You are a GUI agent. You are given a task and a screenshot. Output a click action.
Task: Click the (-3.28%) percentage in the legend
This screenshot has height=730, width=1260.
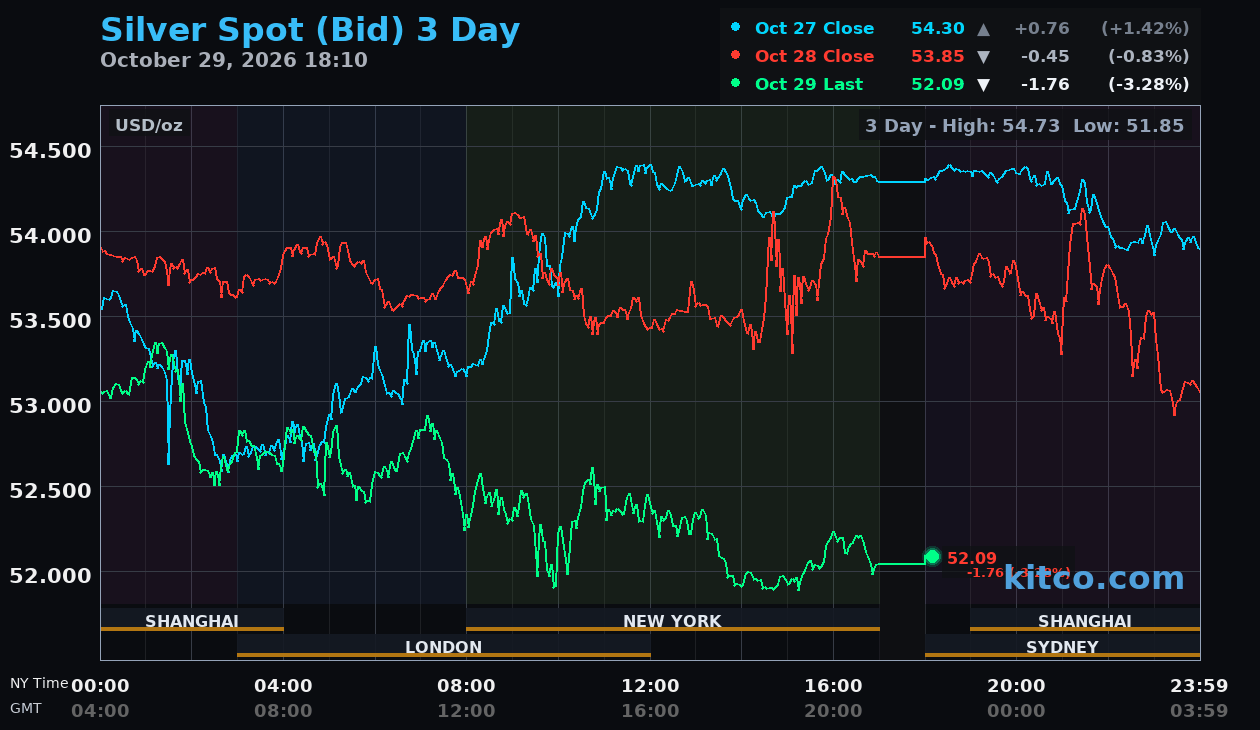[x=1148, y=84]
